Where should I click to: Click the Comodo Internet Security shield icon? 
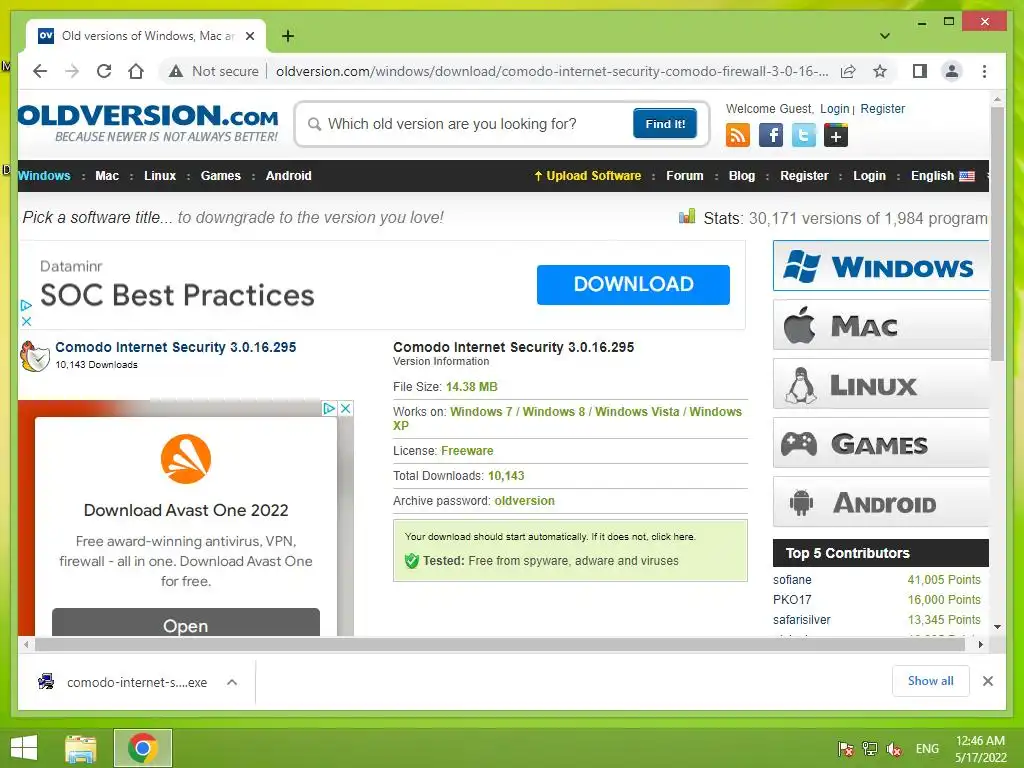(35, 356)
